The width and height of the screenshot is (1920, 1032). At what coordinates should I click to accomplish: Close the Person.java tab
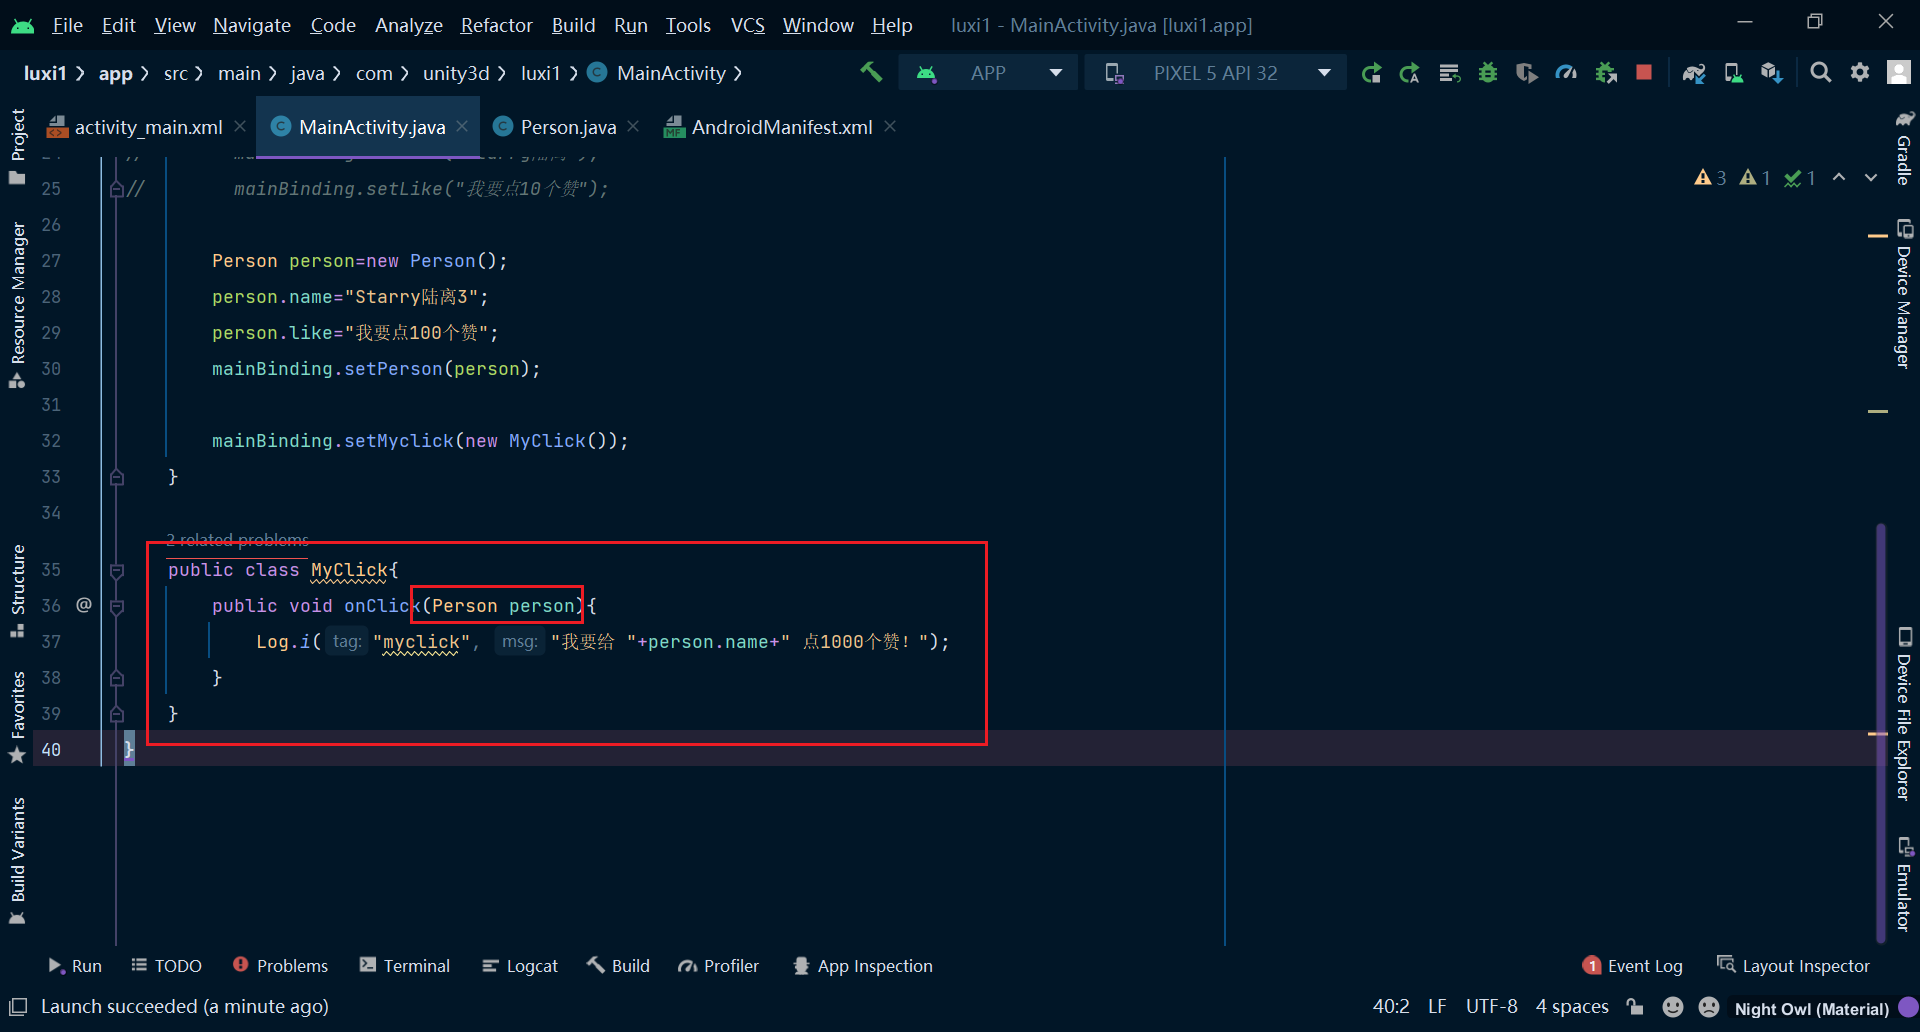(x=633, y=126)
